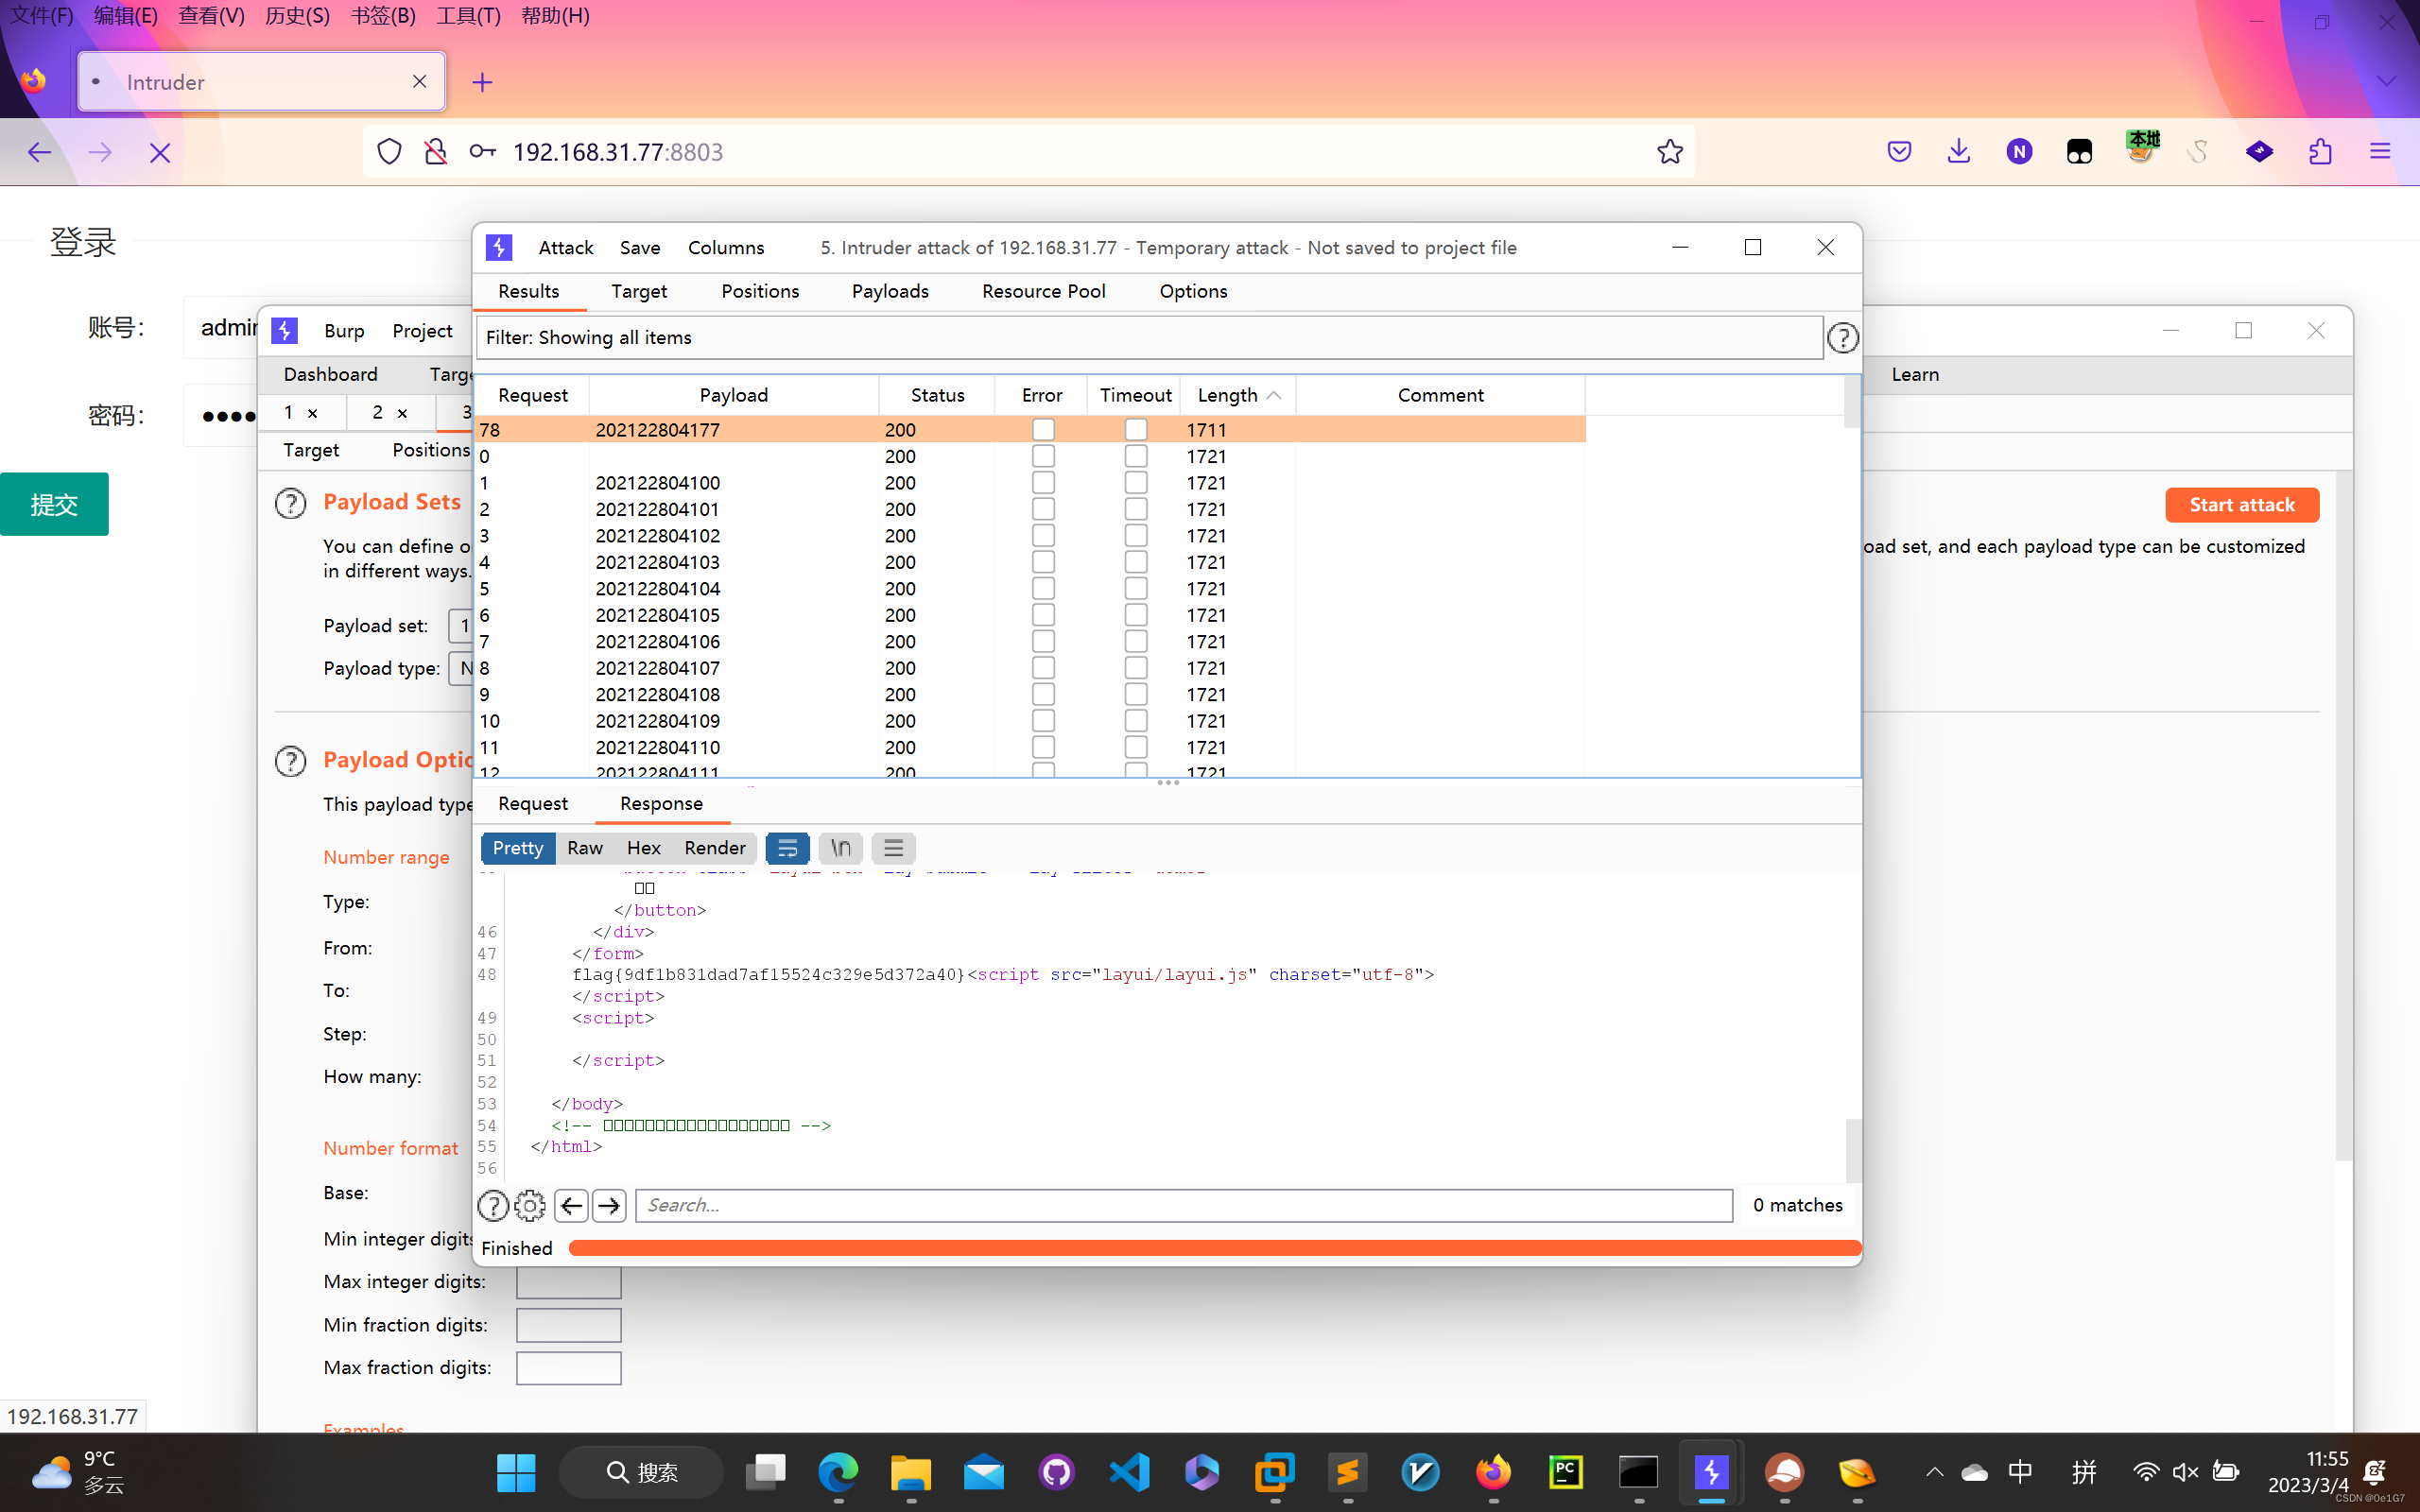Toggle Error checkbox for request 78

1043,429
